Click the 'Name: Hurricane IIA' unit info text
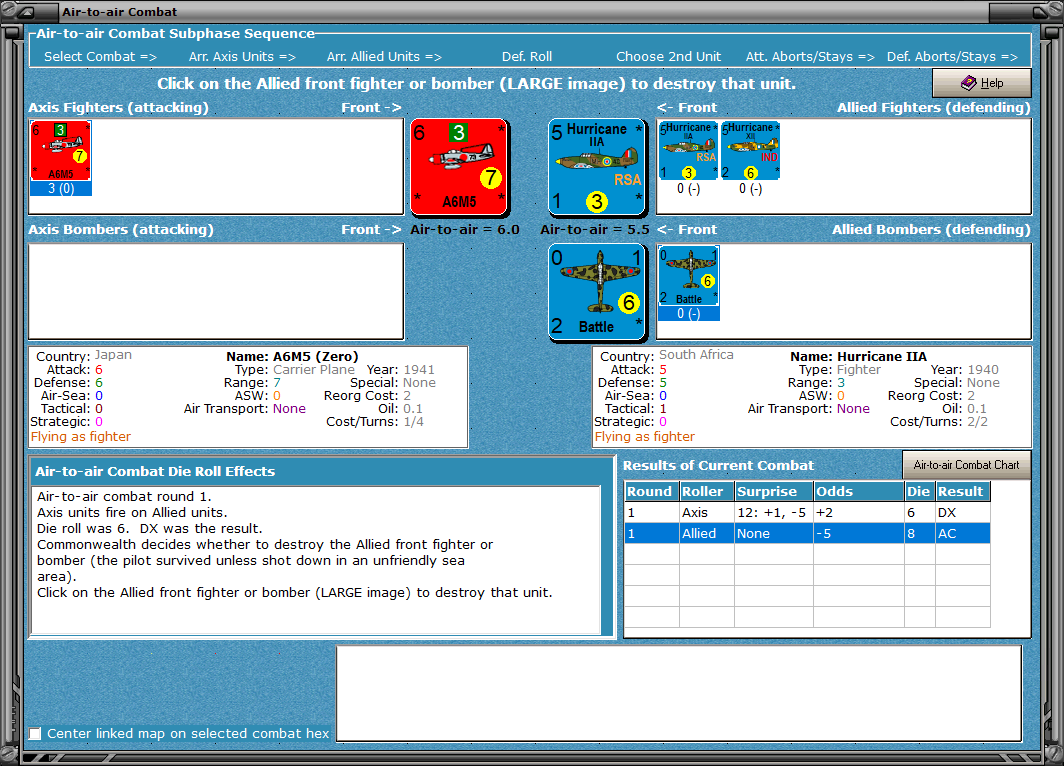This screenshot has width=1064, height=766. pyautogui.click(x=858, y=356)
